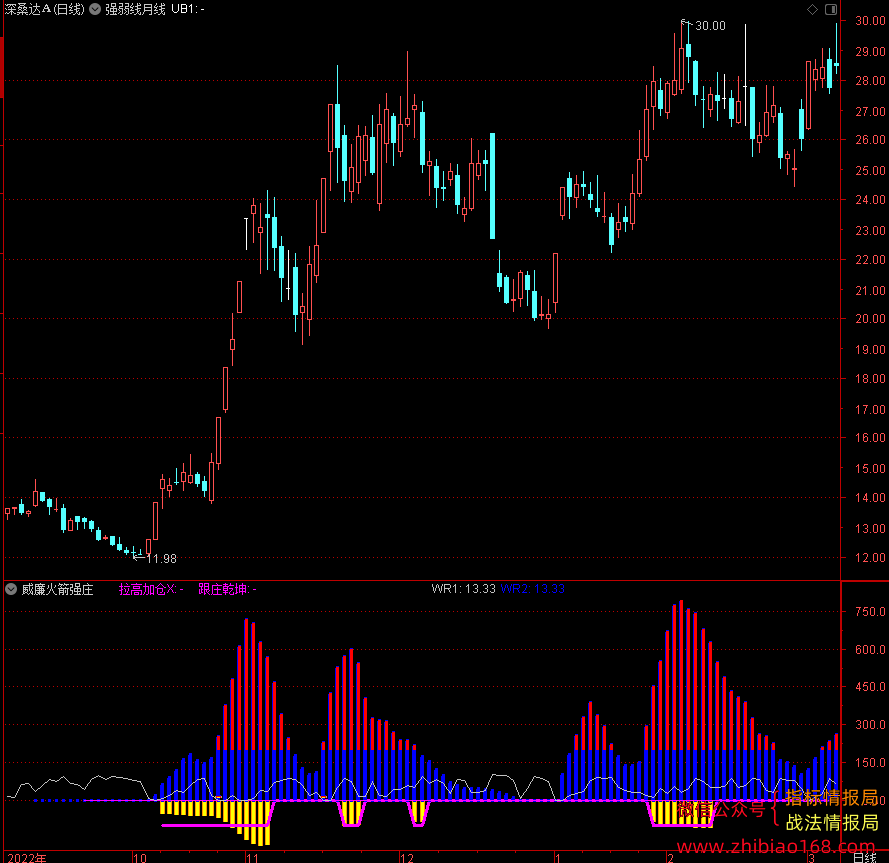Viewport: 889px width, 863px height.
Task: Click the 拉高加仓X output label
Action: pyautogui.click(x=151, y=589)
